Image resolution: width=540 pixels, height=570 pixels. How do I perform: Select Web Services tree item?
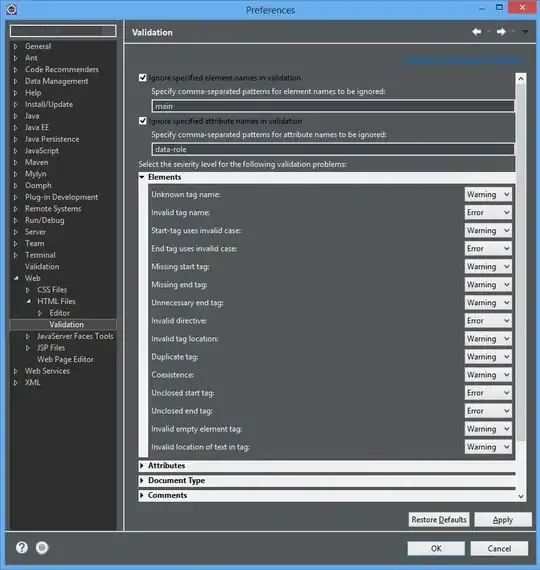point(47,371)
